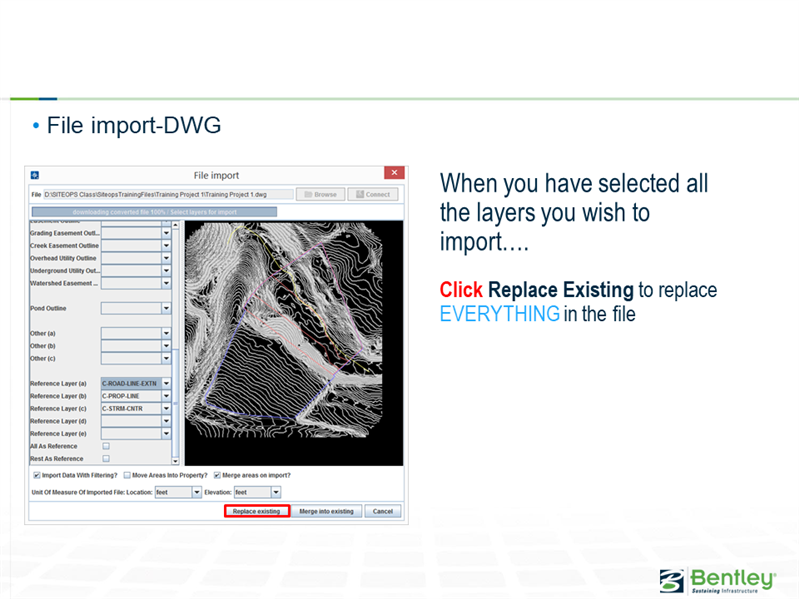
Task: Close the File import dialog window
Action: (394, 173)
